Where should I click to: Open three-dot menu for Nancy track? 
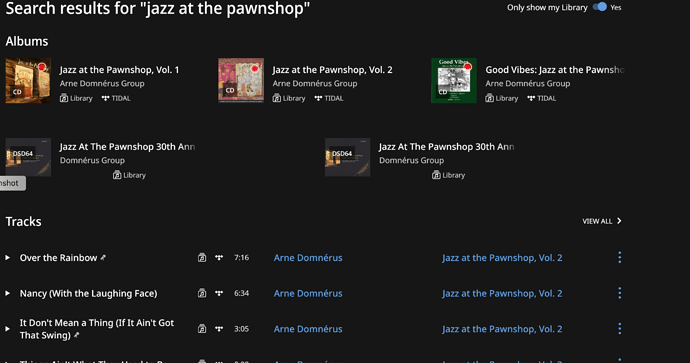point(620,293)
